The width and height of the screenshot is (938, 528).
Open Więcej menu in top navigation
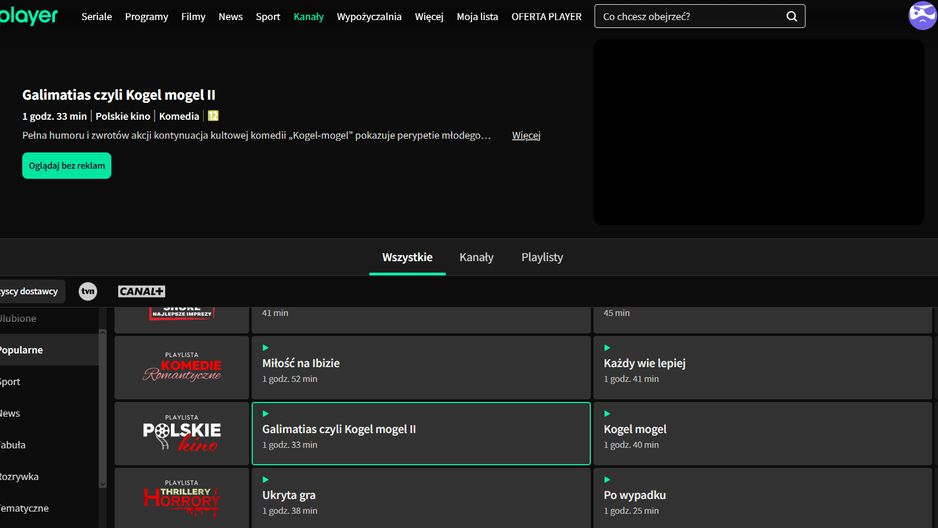[429, 17]
